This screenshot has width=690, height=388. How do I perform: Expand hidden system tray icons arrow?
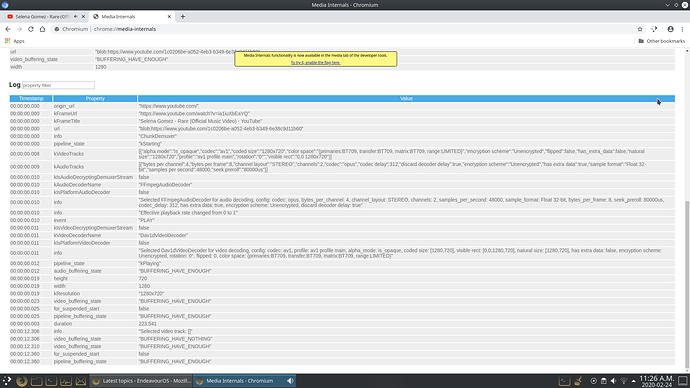[x=634, y=381]
